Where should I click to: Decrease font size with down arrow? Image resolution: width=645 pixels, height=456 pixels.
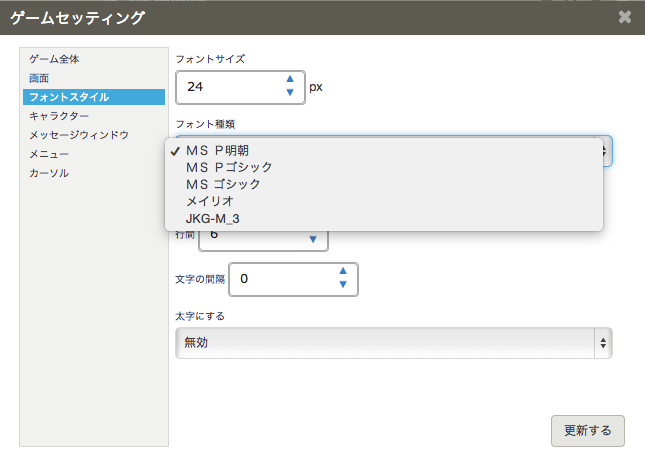click(x=290, y=93)
